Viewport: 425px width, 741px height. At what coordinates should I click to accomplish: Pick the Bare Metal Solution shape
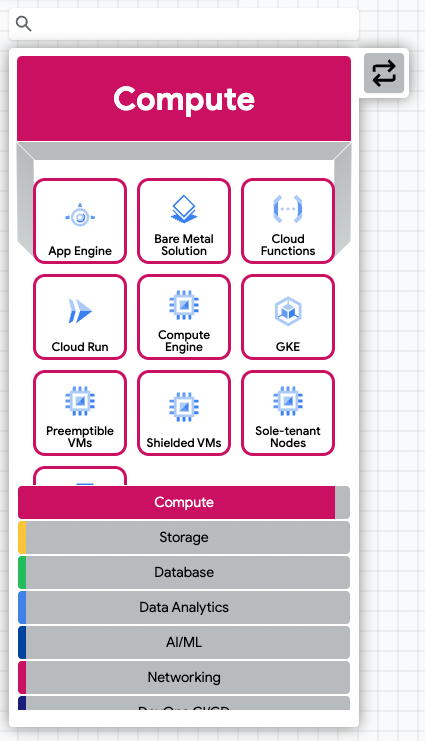click(x=184, y=221)
